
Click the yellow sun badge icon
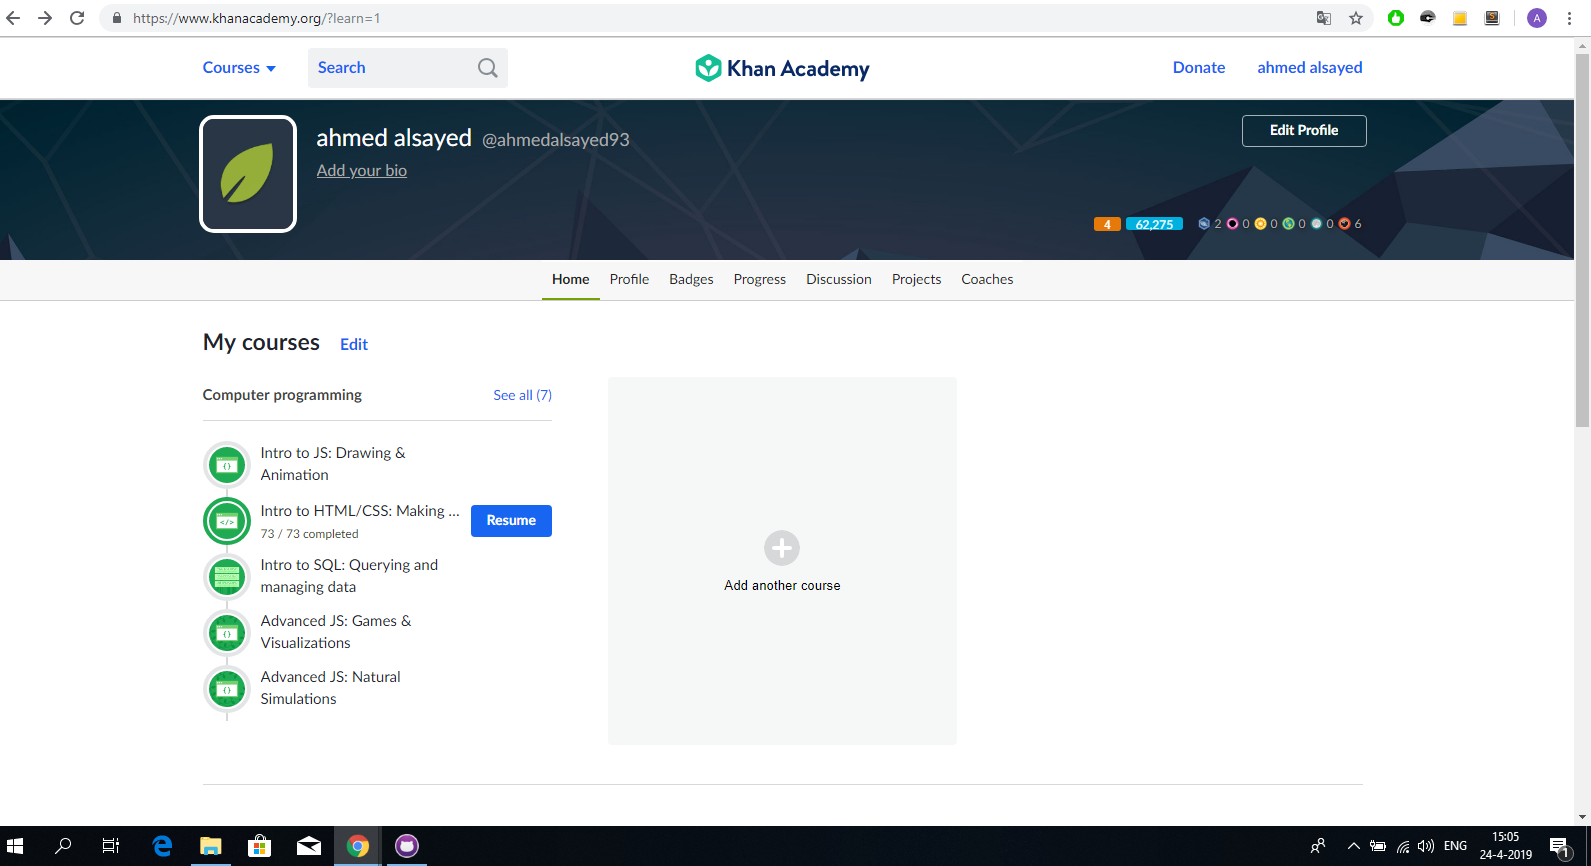pyautogui.click(x=1260, y=224)
